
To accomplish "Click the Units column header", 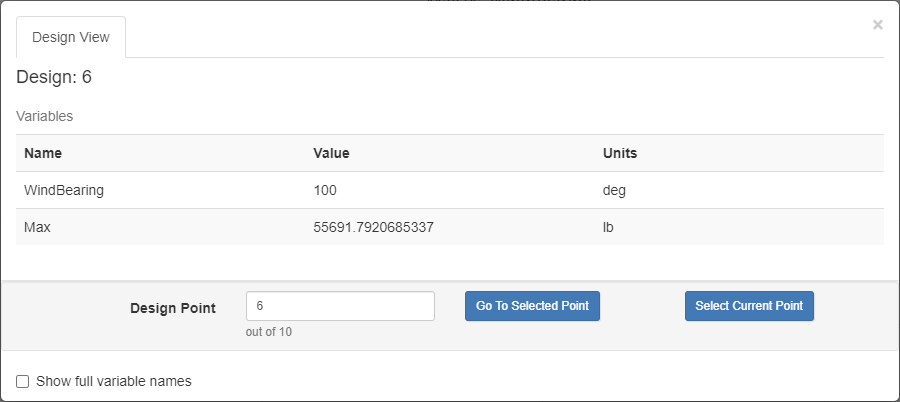I will [x=620, y=153].
